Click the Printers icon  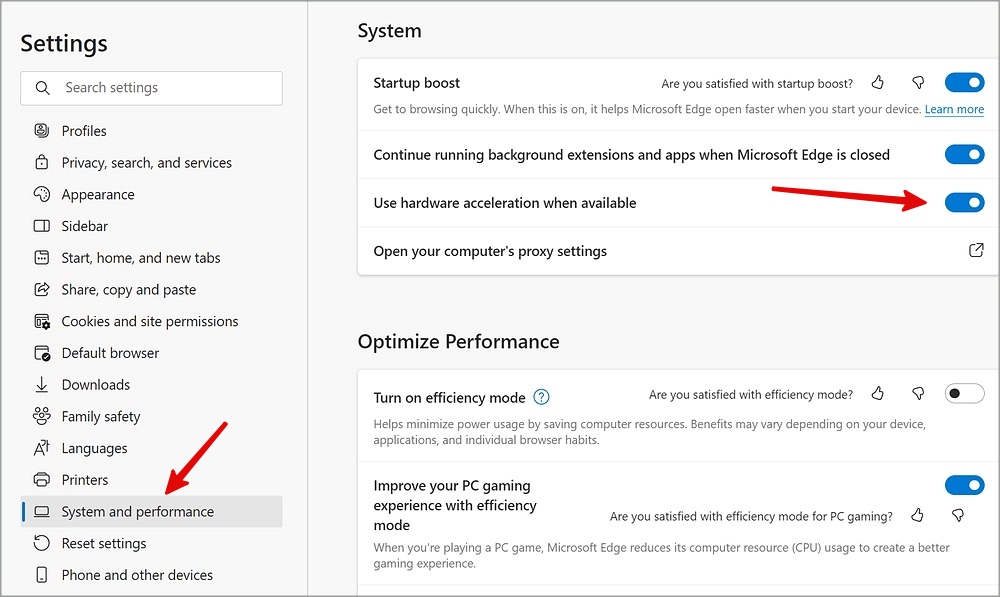(41, 480)
